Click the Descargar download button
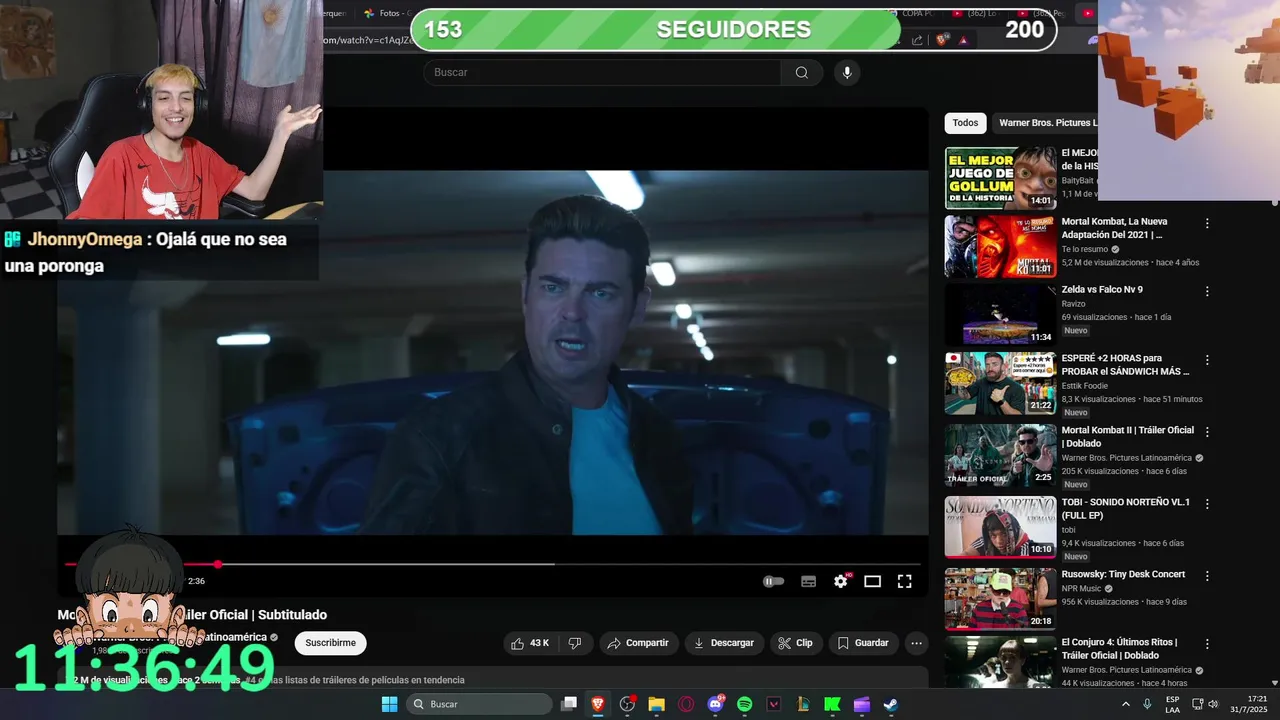This screenshot has width=1280, height=720. (724, 643)
